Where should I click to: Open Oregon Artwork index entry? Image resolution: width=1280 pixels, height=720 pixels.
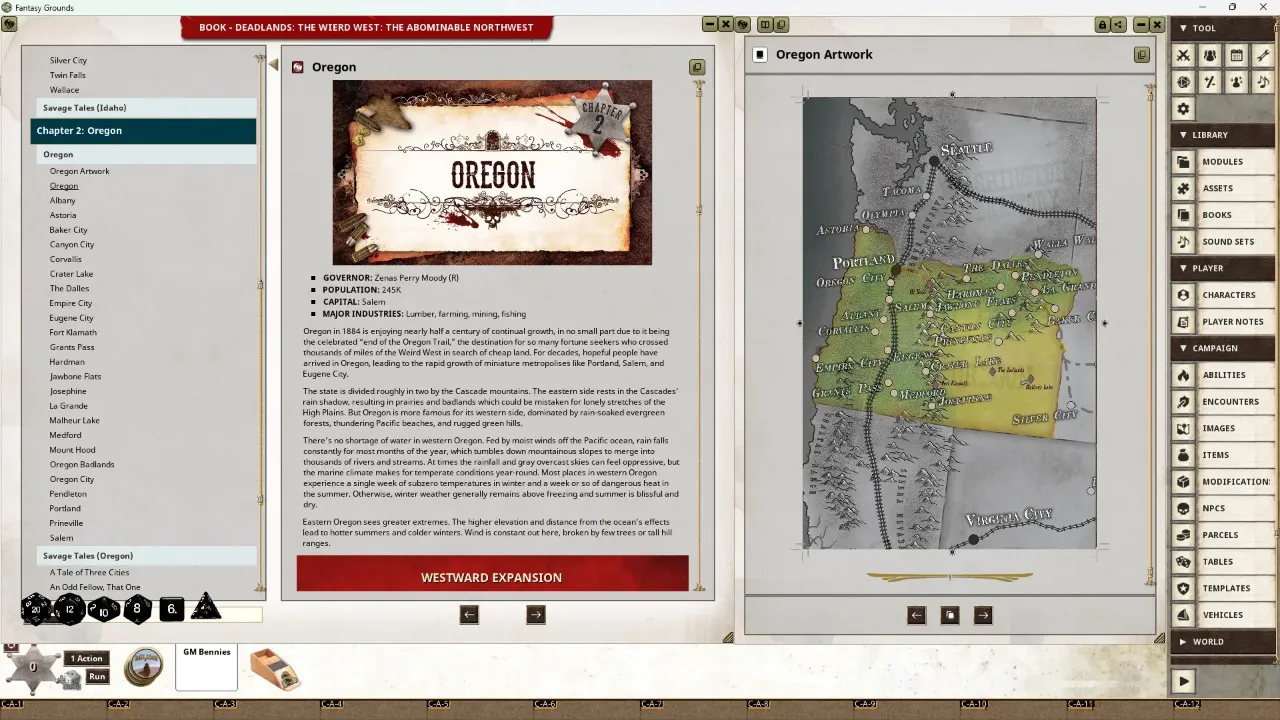pyautogui.click(x=80, y=171)
